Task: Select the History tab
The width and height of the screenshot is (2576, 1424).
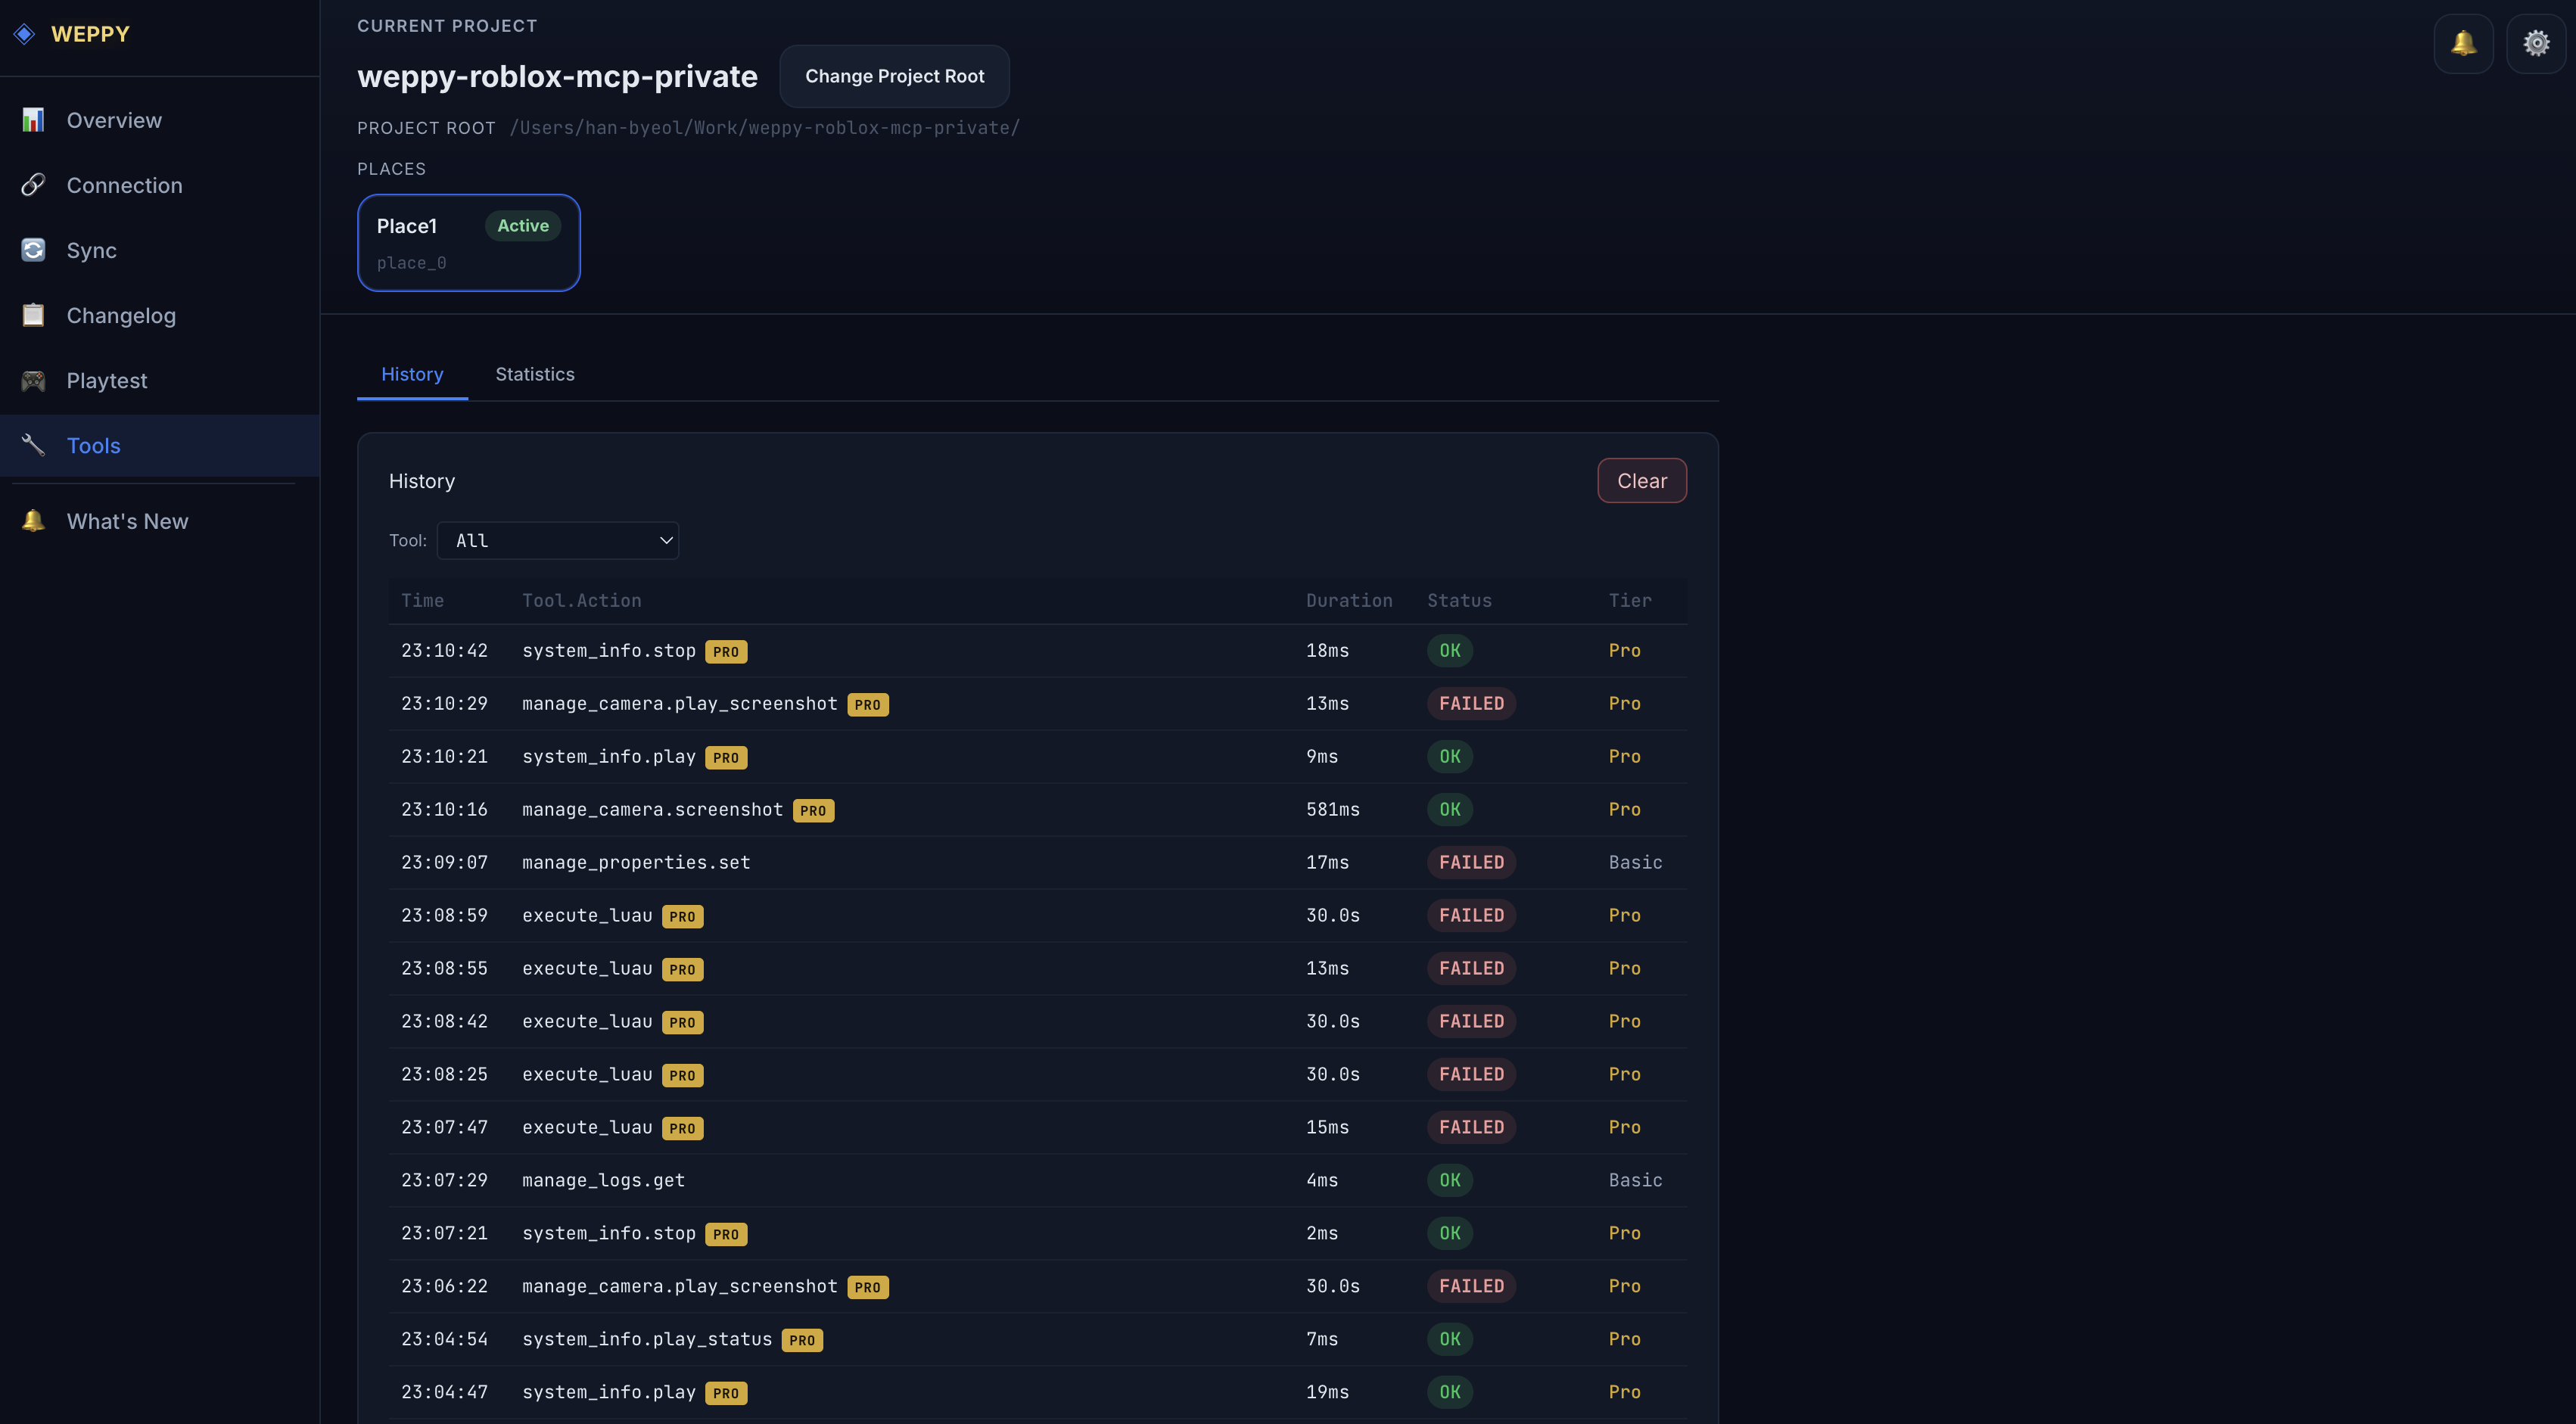Action: tap(412, 374)
